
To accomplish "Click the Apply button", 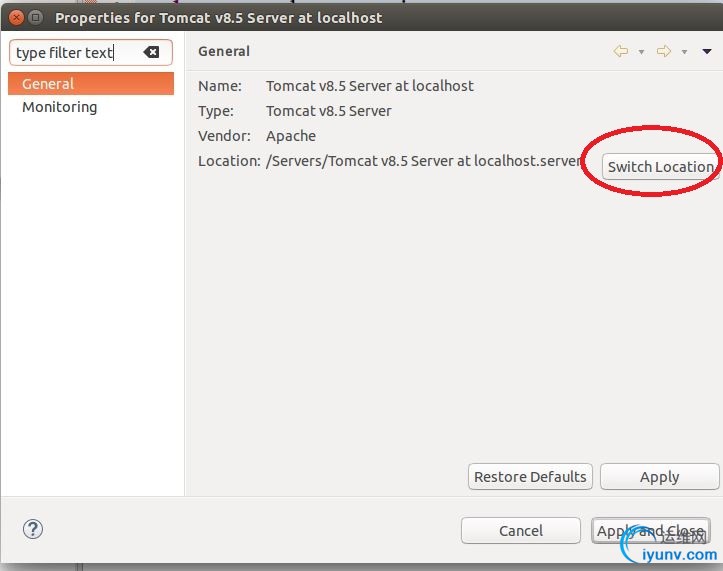I will [659, 476].
